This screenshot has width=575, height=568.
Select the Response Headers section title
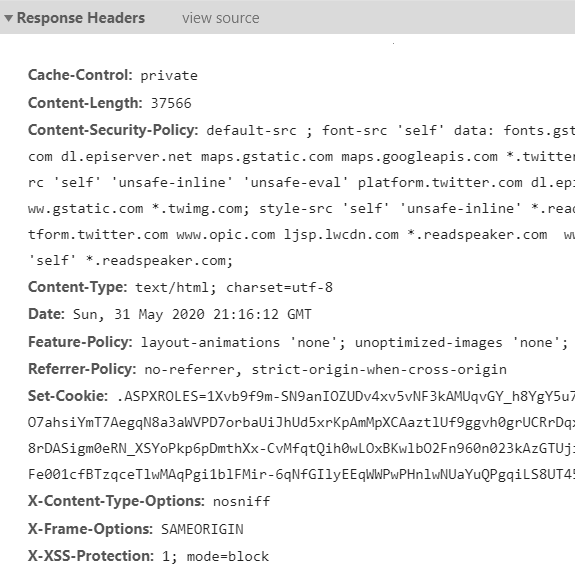[x=81, y=18]
